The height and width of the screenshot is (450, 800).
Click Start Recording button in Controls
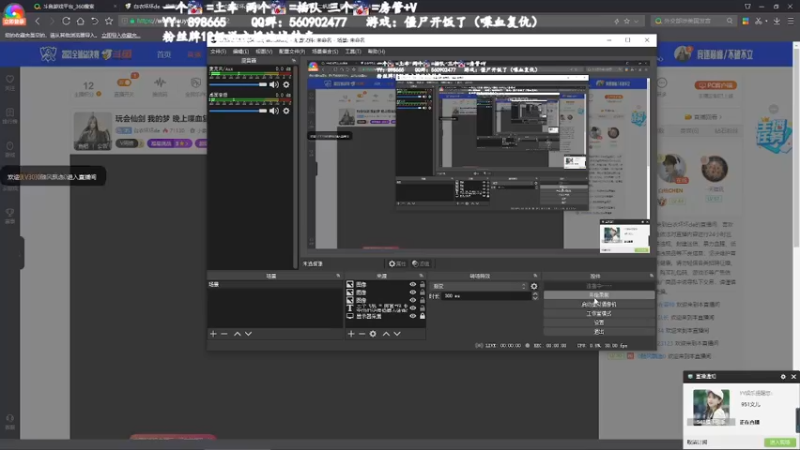pyautogui.click(x=599, y=295)
